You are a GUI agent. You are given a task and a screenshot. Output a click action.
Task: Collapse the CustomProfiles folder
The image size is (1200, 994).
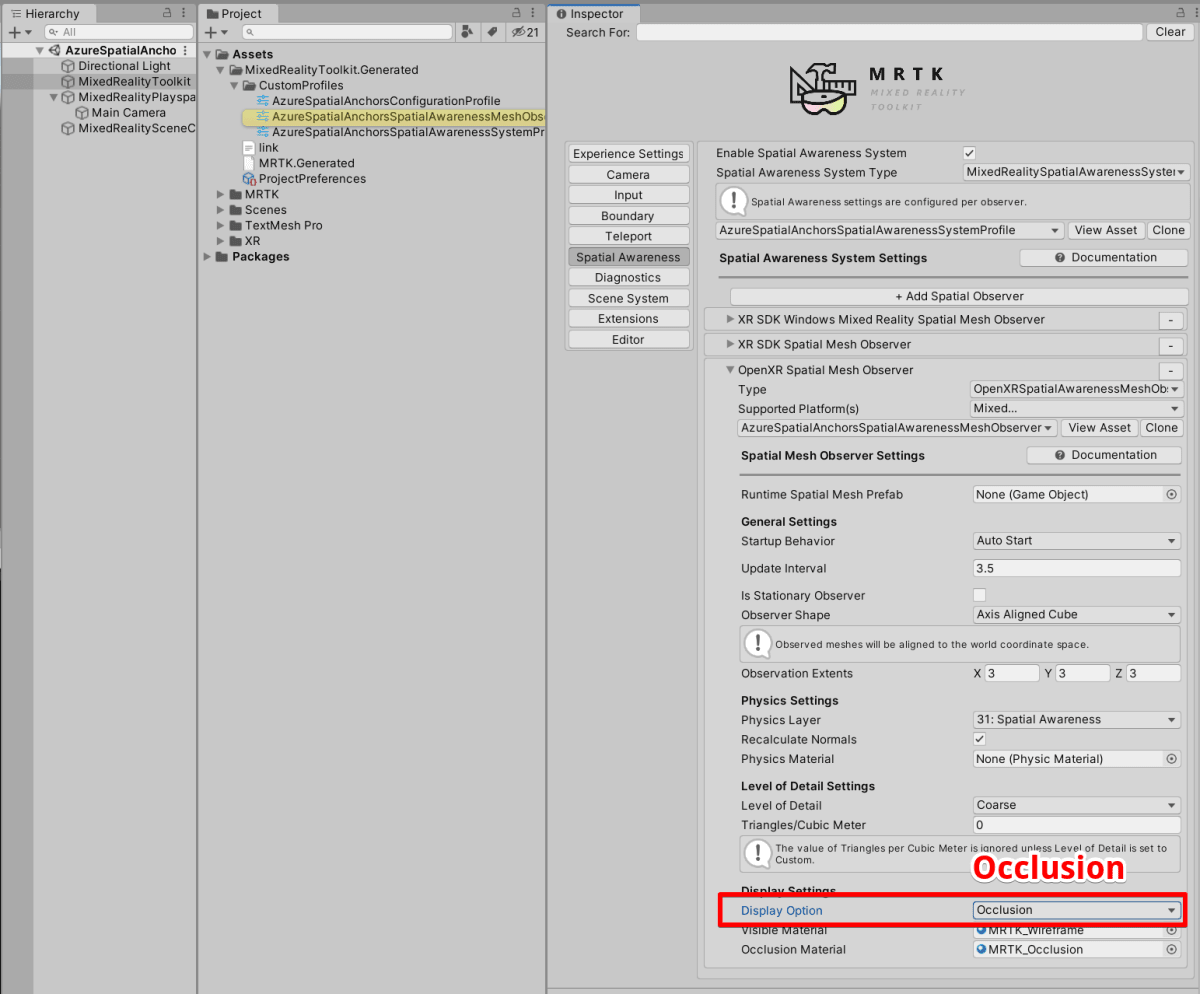click(236, 85)
